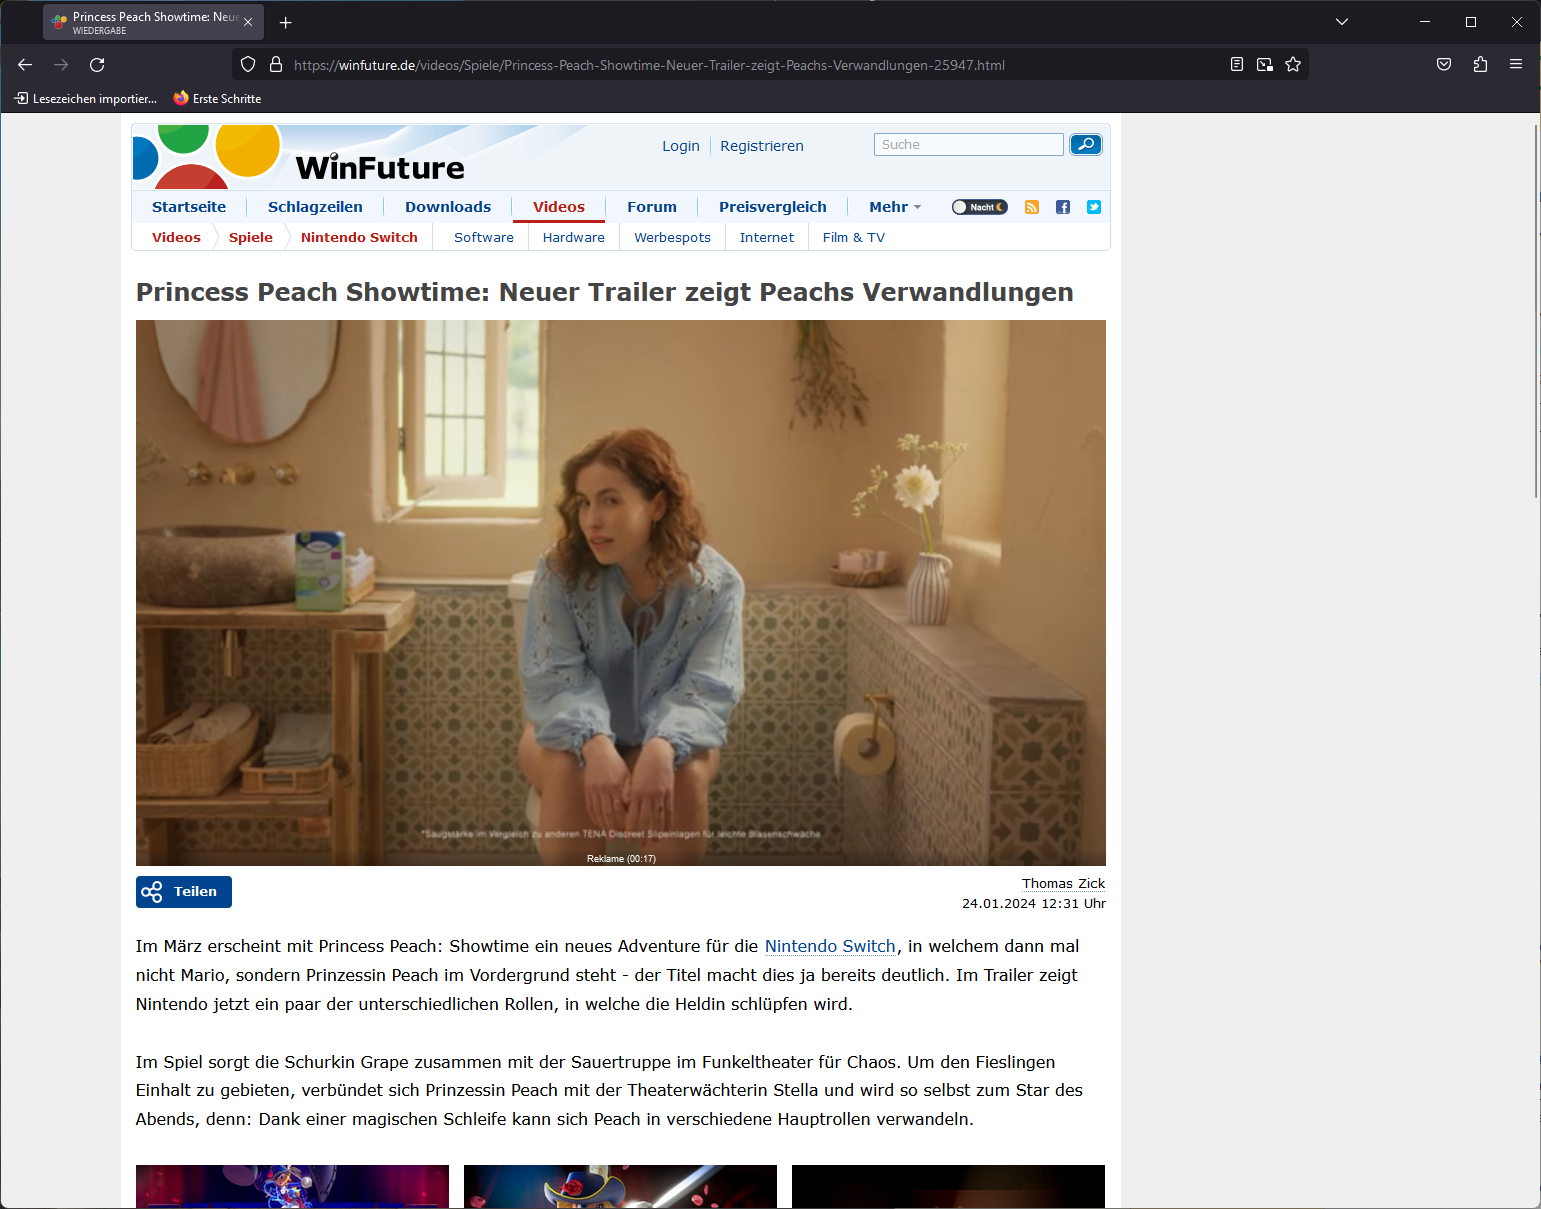Save page to Pocket icon
The width and height of the screenshot is (1541, 1209).
1444,65
